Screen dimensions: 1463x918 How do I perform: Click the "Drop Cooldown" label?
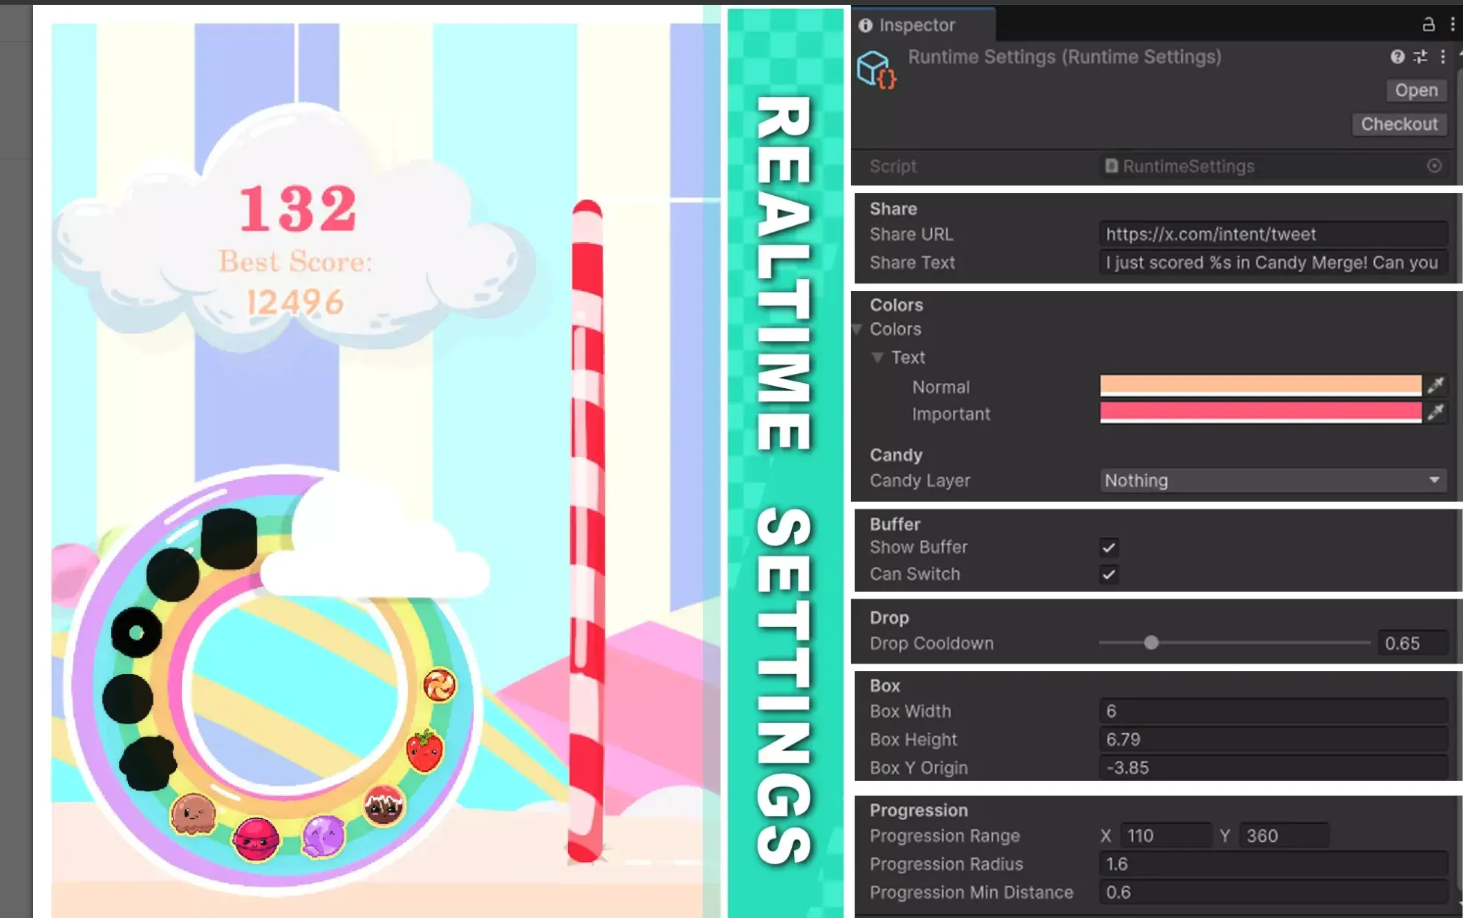931,644
